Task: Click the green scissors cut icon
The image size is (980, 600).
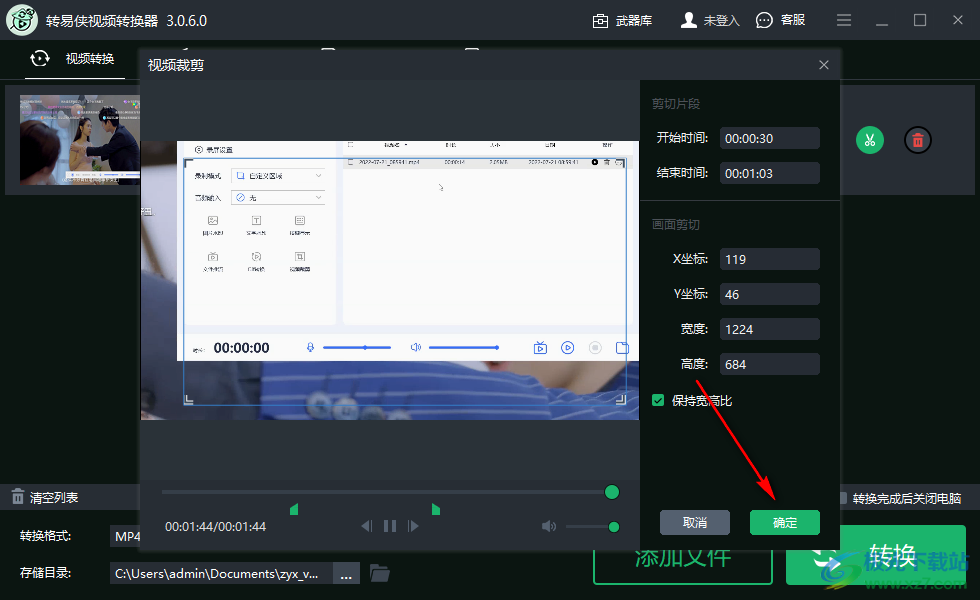Action: [x=869, y=140]
